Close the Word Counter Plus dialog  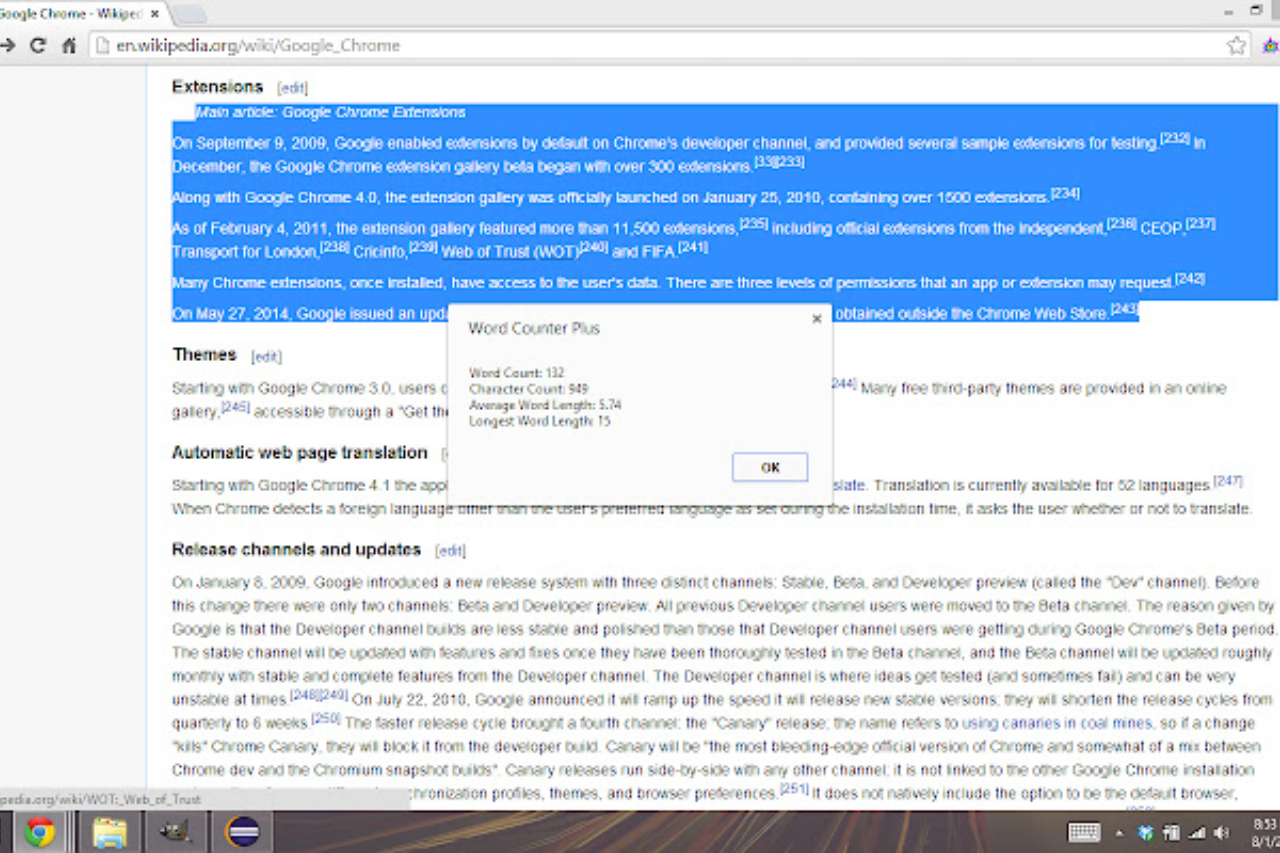(x=816, y=319)
